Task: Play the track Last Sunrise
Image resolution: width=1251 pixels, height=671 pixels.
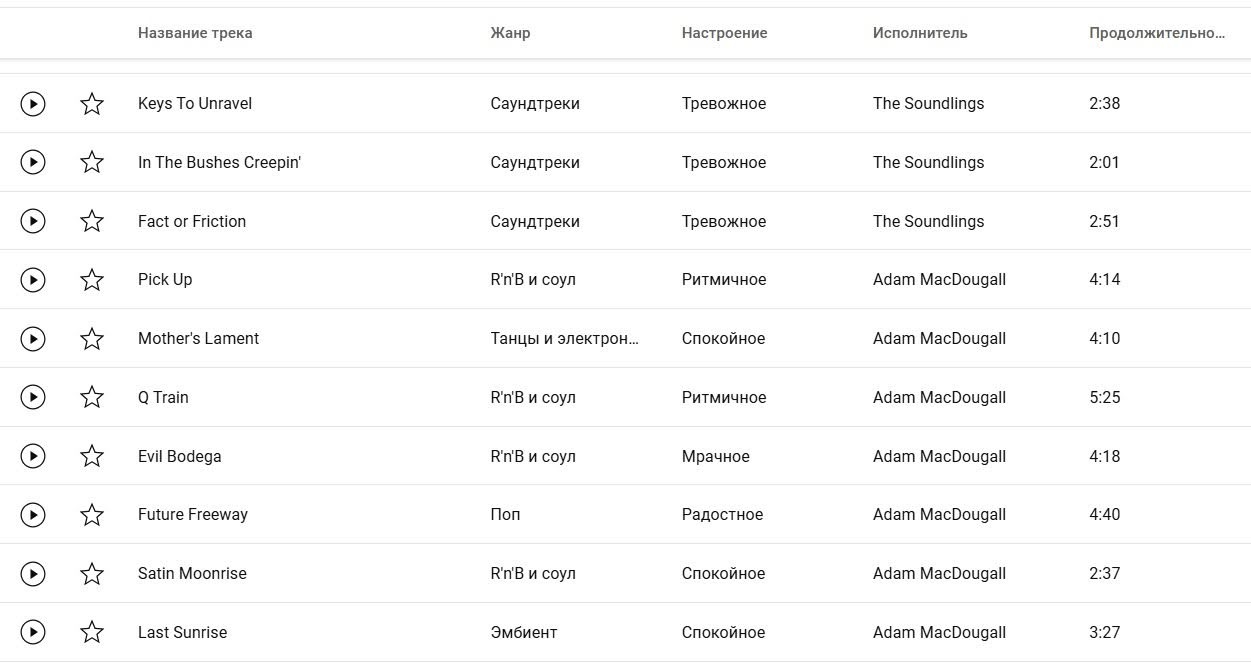Action: 33,633
